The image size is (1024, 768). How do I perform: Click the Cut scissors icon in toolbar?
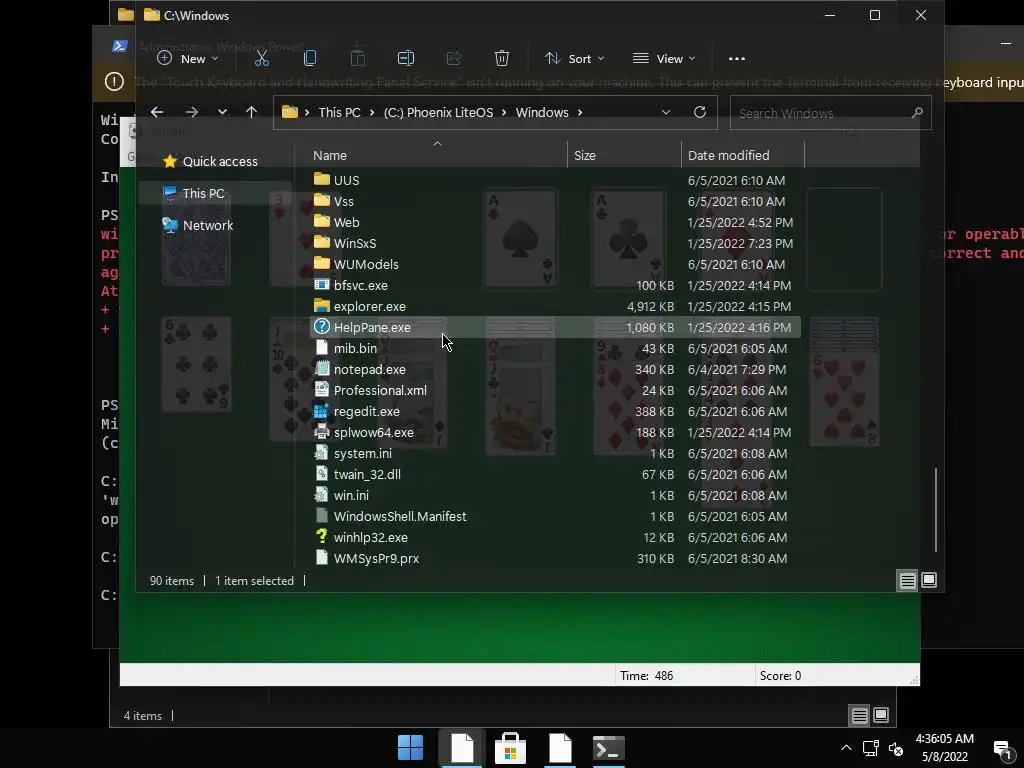point(262,59)
